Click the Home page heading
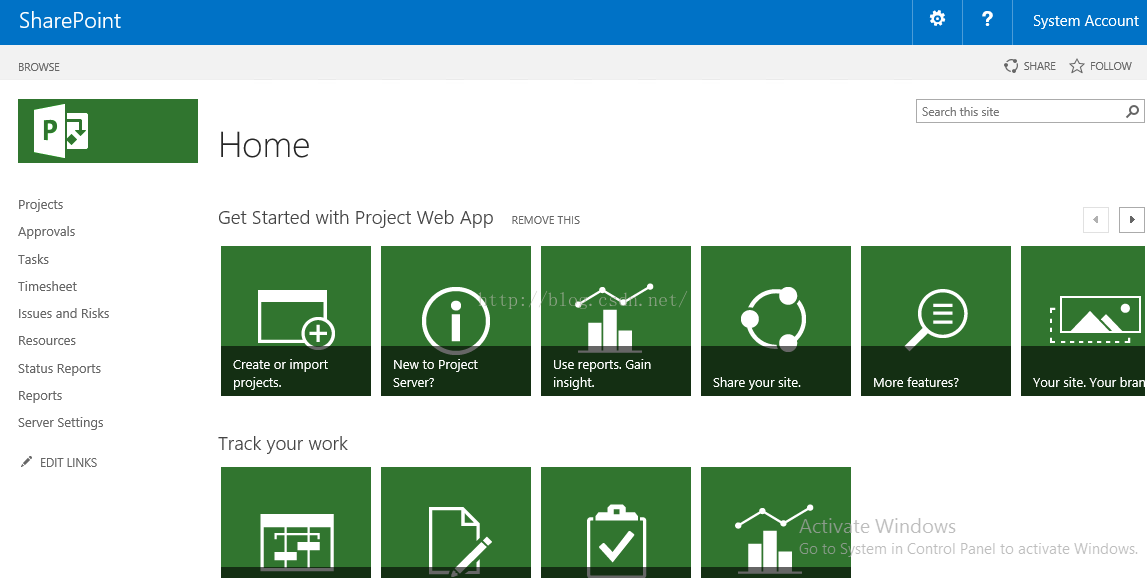 pos(264,144)
